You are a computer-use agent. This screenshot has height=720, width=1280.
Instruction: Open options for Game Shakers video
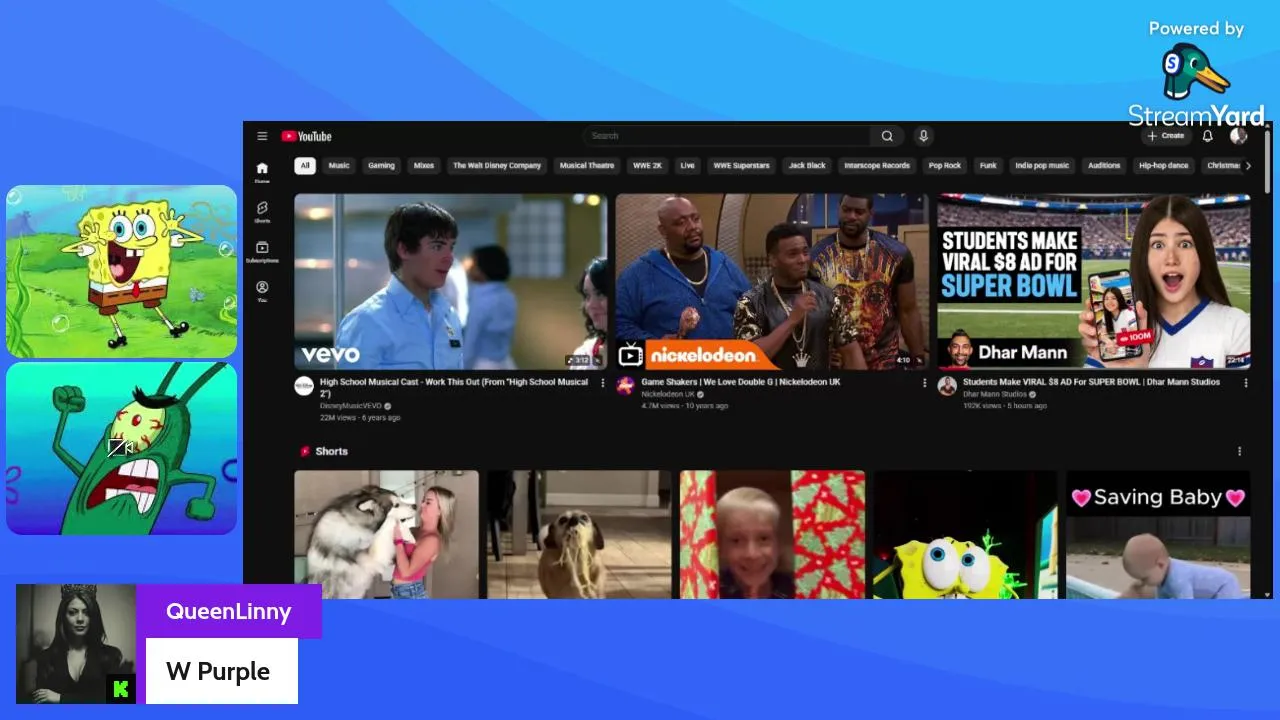[924, 383]
